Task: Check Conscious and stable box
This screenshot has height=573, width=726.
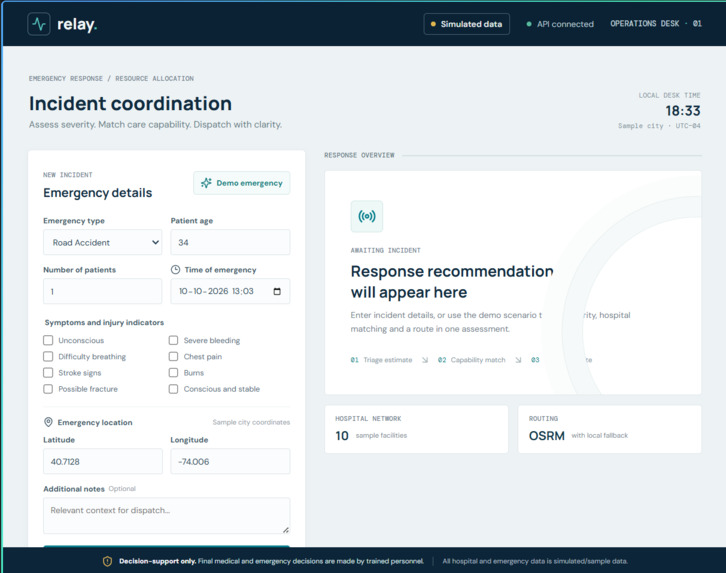Action: tap(173, 389)
